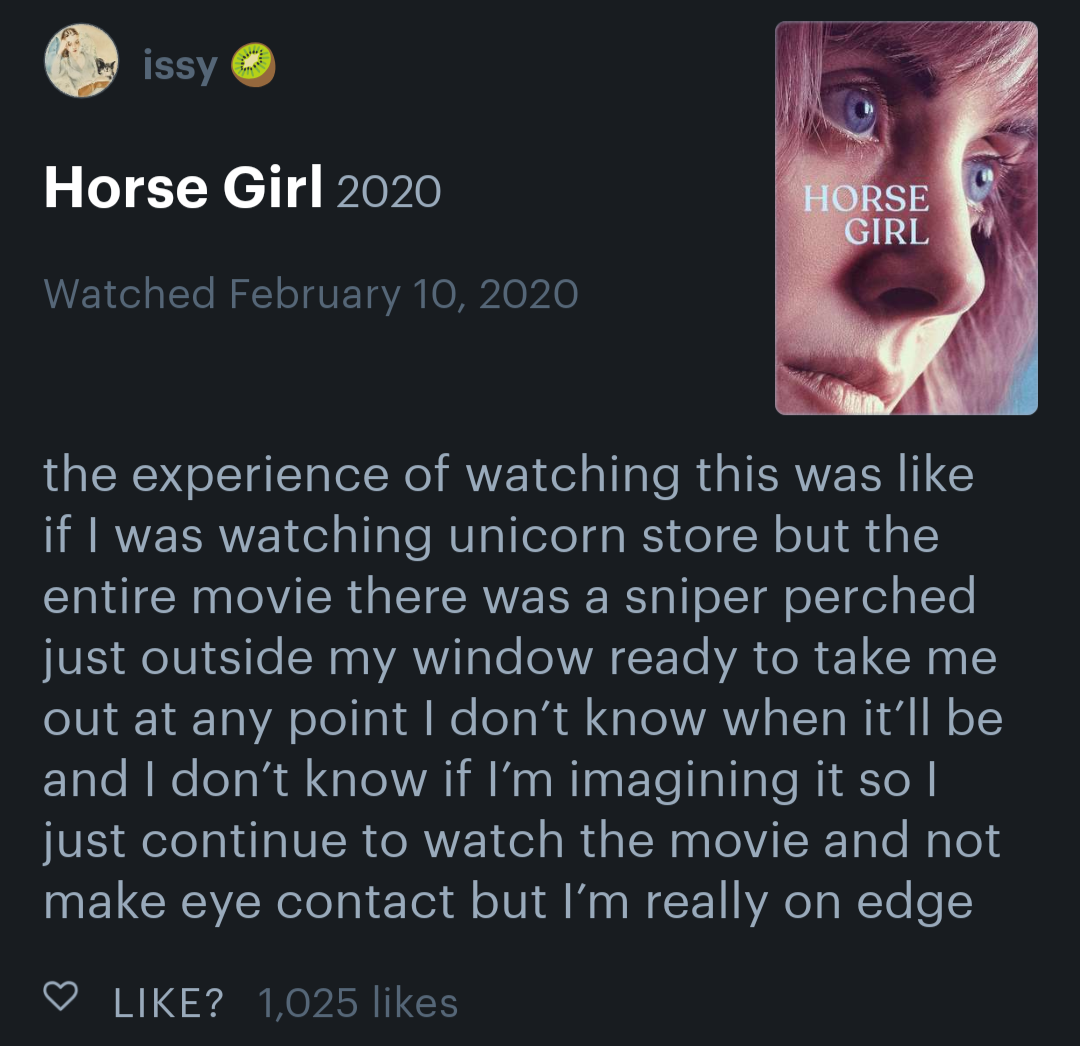The width and height of the screenshot is (1080, 1046).
Task: Open the issy username profile link
Action: pos(180,67)
